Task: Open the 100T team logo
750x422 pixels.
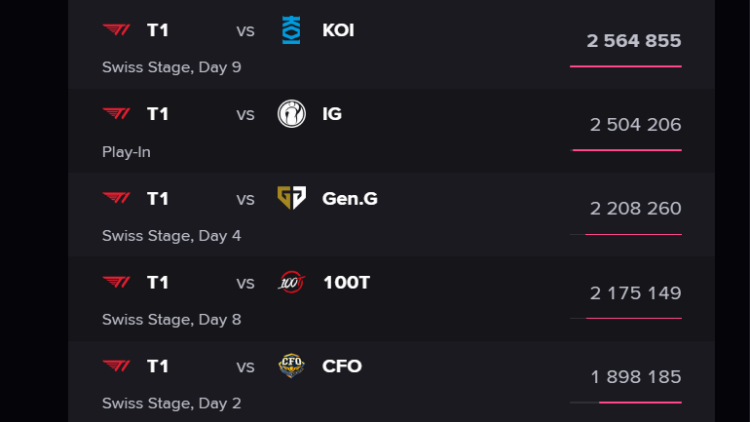Action: [292, 283]
